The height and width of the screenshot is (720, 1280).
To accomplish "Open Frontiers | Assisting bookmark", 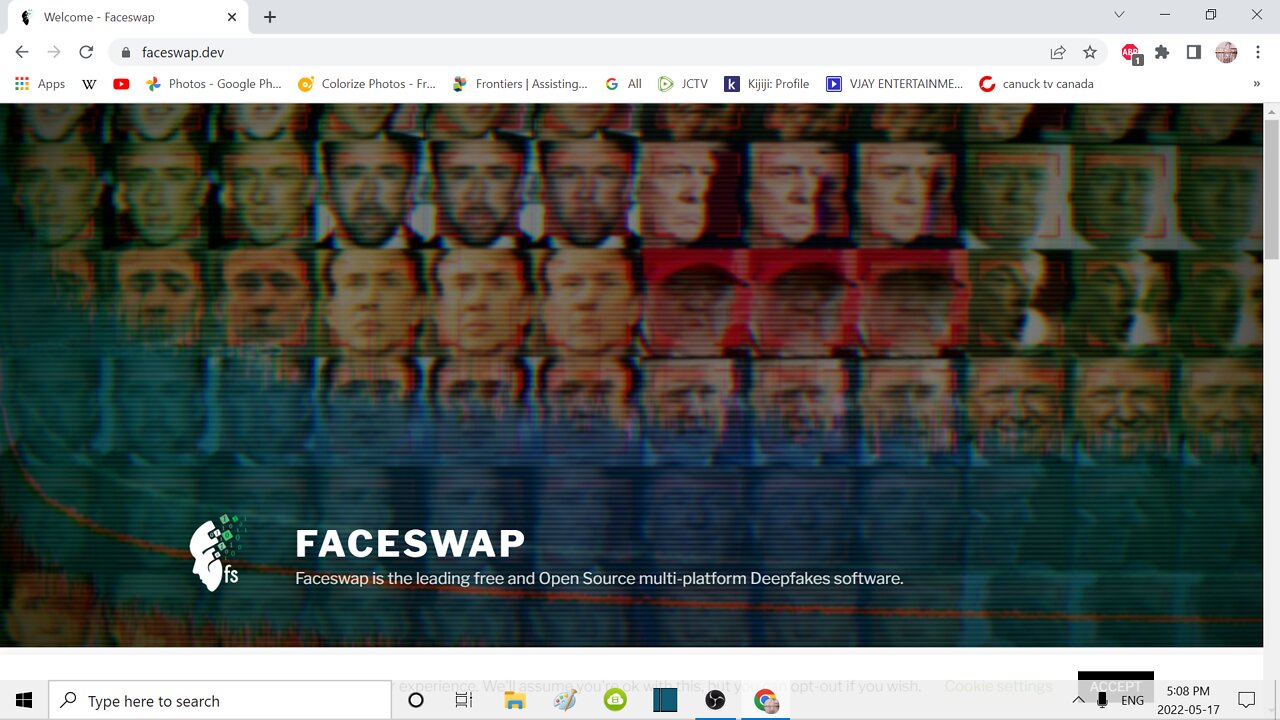I will coord(520,84).
